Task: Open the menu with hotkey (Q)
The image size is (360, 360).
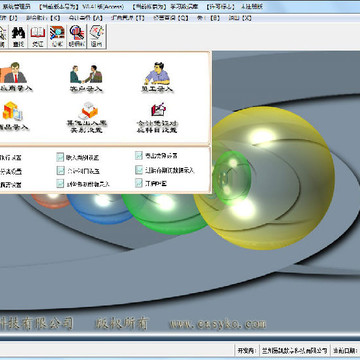Action: point(171,18)
